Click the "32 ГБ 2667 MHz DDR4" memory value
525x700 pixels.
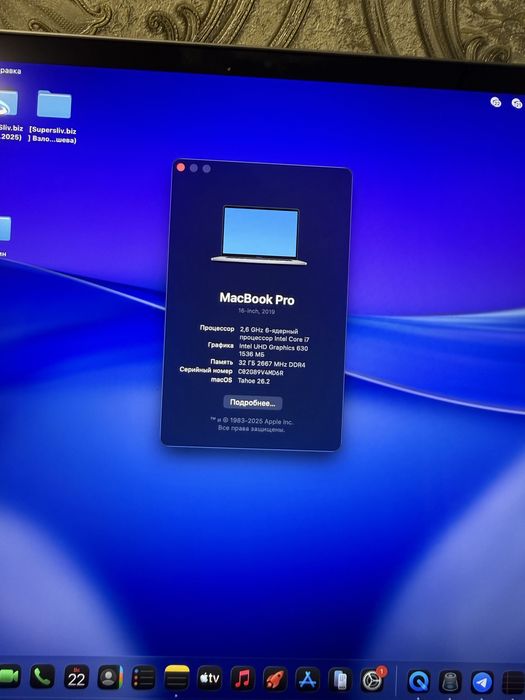click(x=272, y=364)
